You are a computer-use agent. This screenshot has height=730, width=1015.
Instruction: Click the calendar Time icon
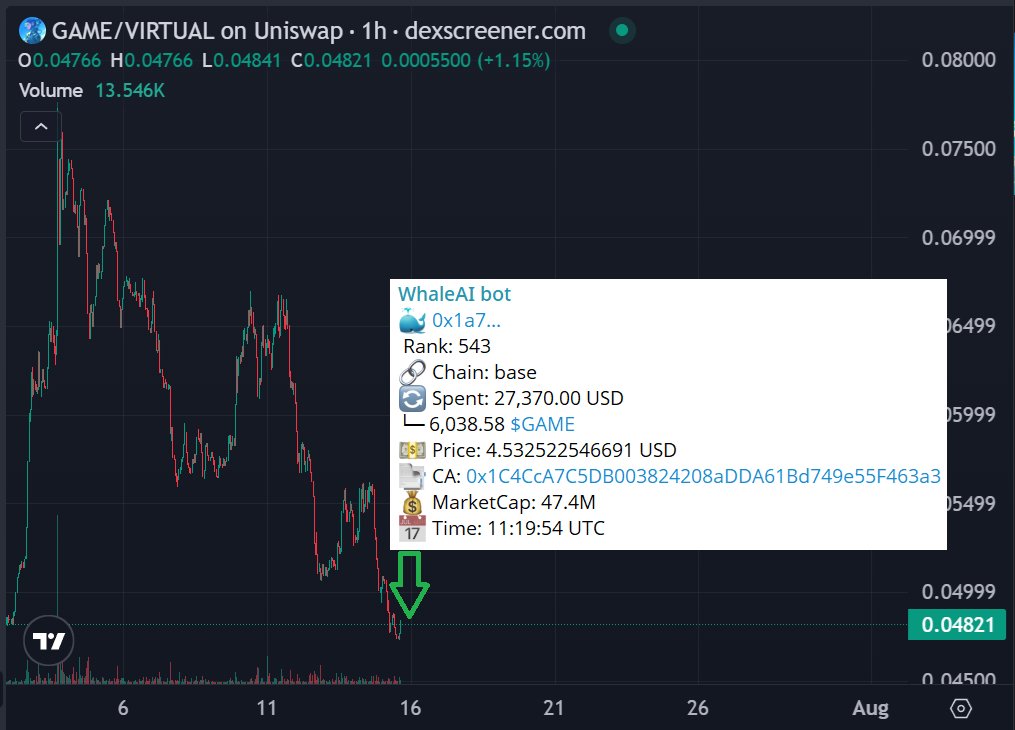click(x=412, y=528)
